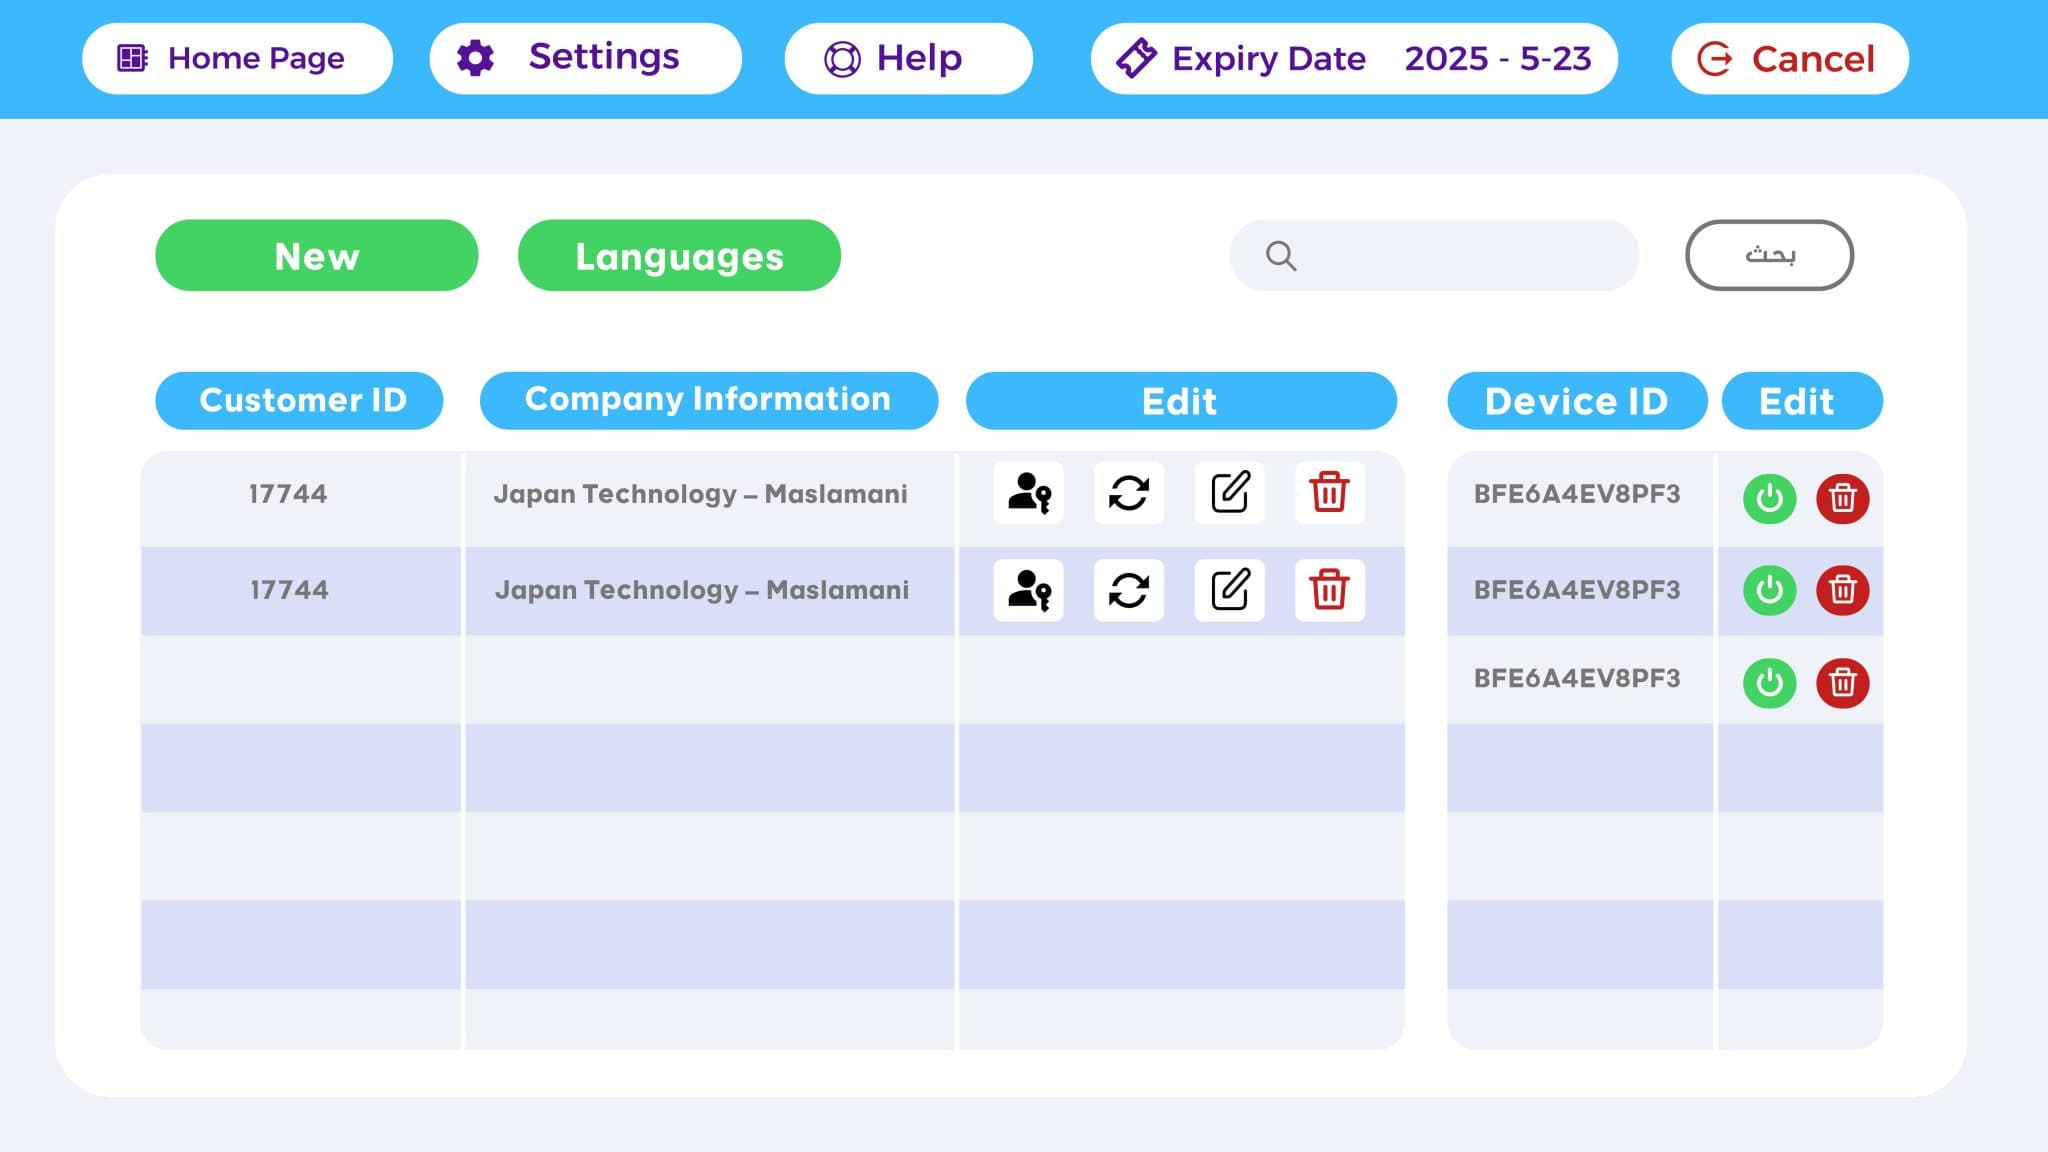The height and width of the screenshot is (1152, 2048).
Task: Click edit pencil icon in second customer row
Action: click(1229, 590)
